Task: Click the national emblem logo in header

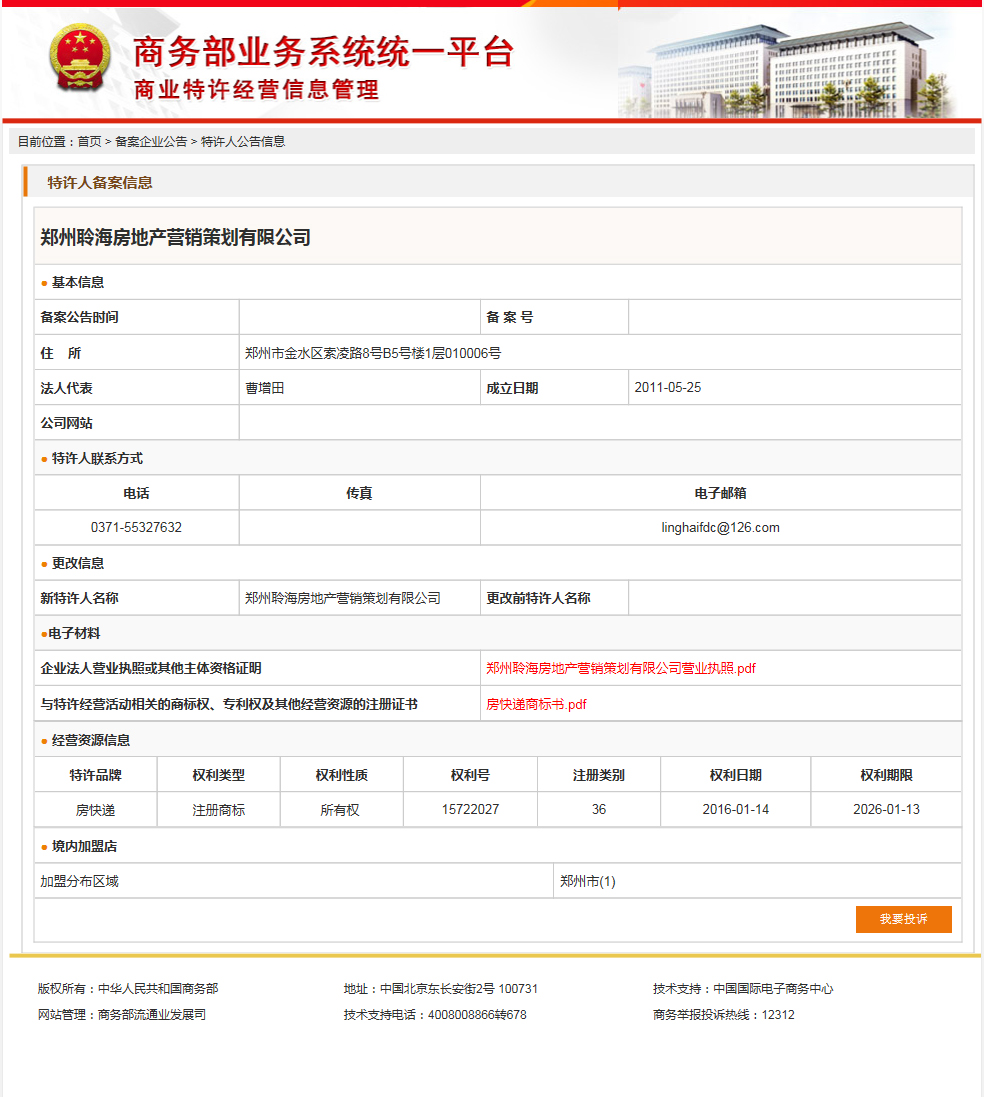Action: [x=80, y=59]
